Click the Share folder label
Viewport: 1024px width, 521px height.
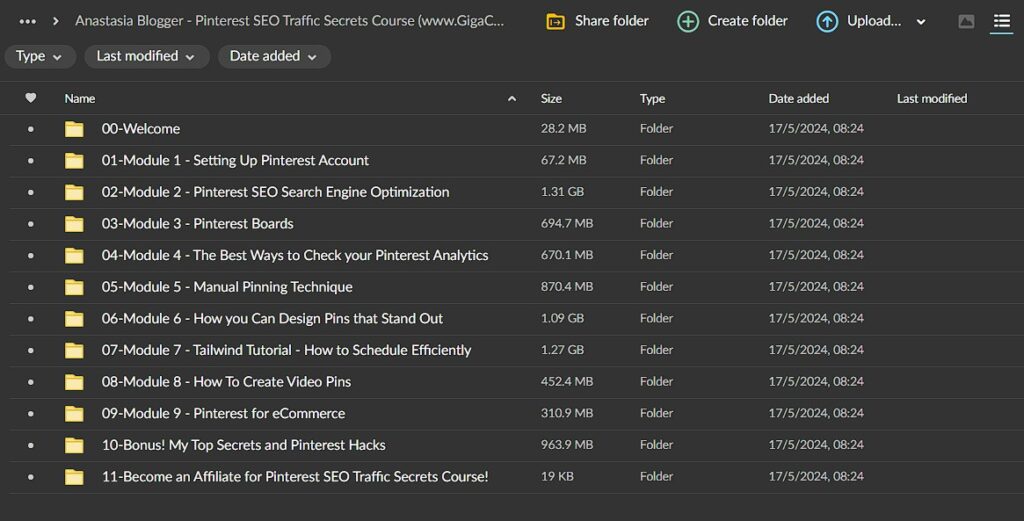pos(611,21)
